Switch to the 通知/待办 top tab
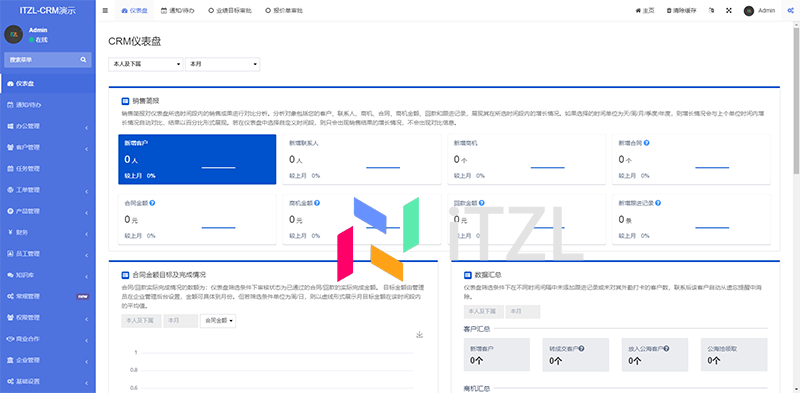Viewport: 800px width, 393px height. coord(178,11)
